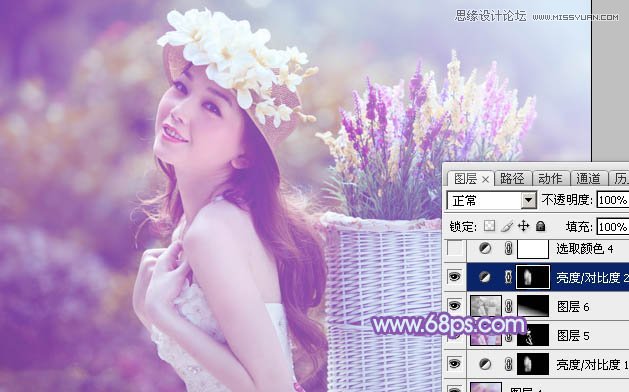Select the 亮度/对比度 2 layer name

point(592,277)
